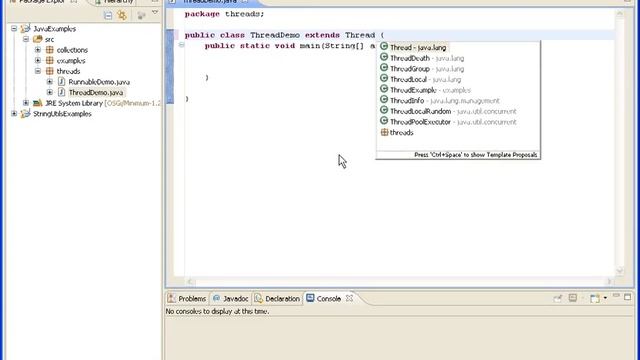Viewport: 640px width, 360px height.
Task: Collapse the JavaExamples project node
Action: [x=14, y=29]
